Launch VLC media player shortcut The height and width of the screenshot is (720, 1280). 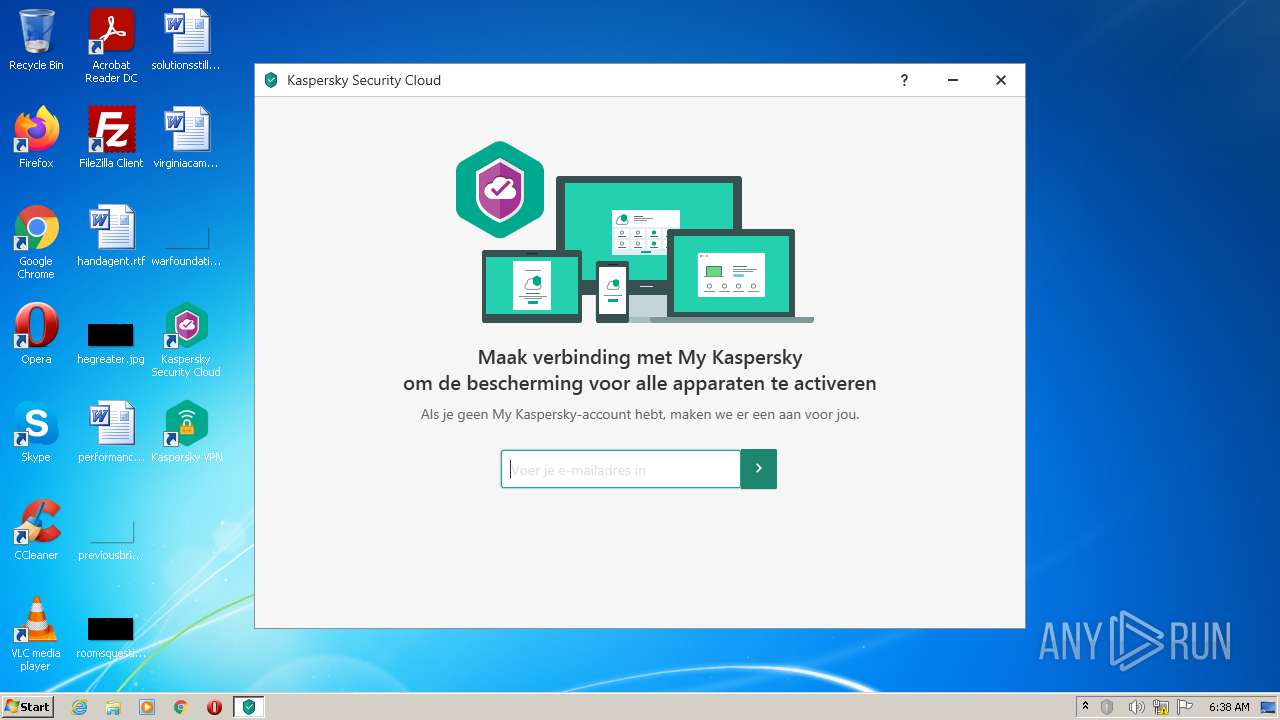[36, 634]
